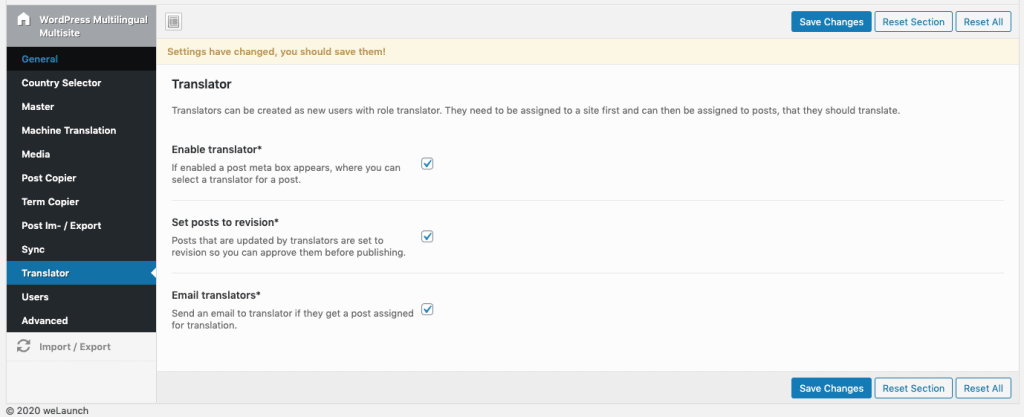Viewport: 1024px width, 417px height.
Task: Open the Sync section
Action: point(33,249)
